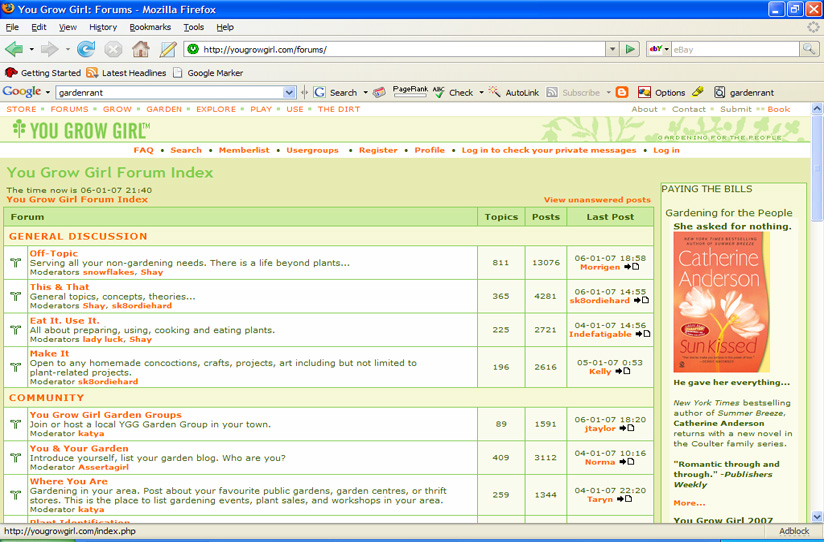Click the yellow highlighter icon
This screenshot has width=824, height=542.
[698, 92]
